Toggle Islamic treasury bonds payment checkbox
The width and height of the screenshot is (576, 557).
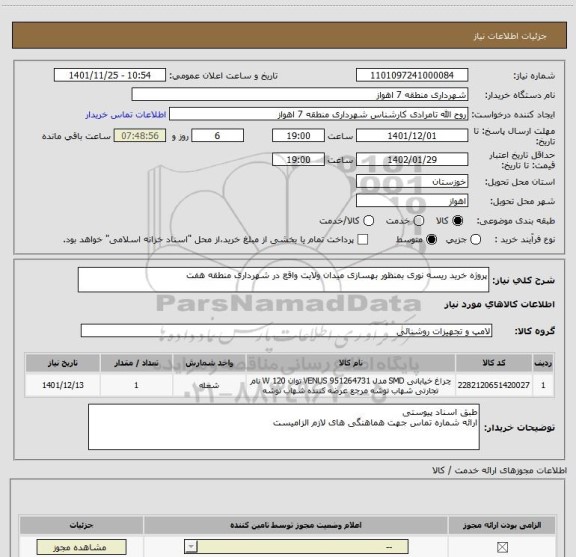click(363, 240)
